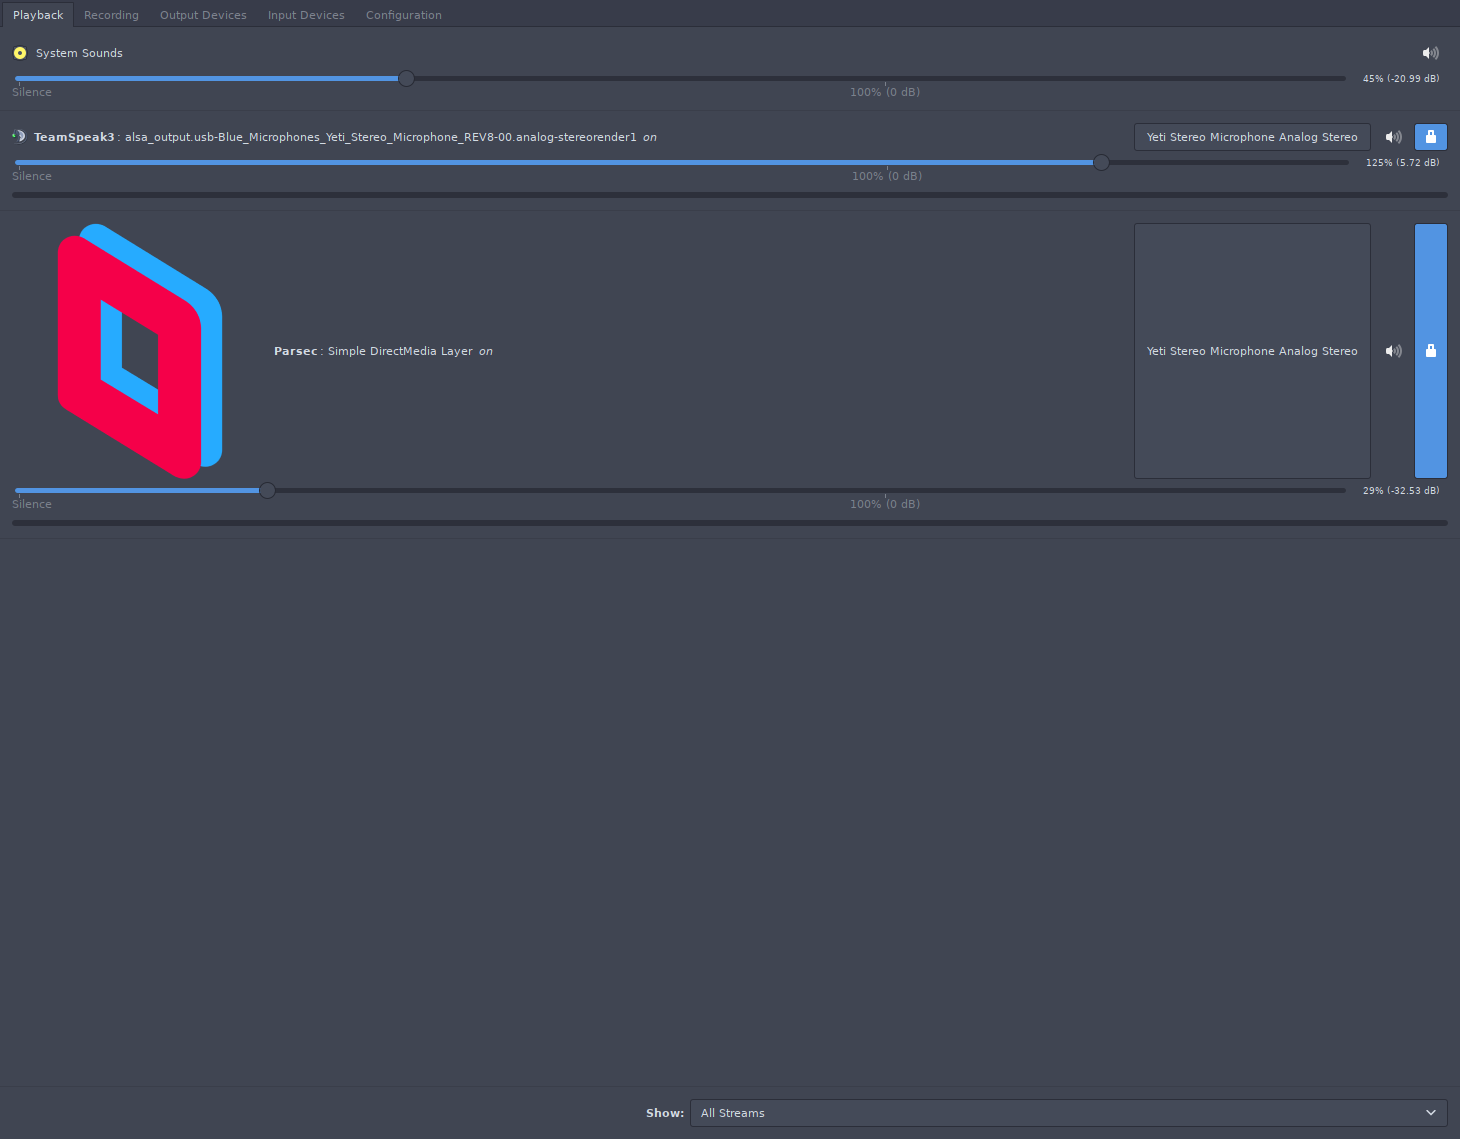
Task: Toggle the TeamSpeak3 lock channels button
Action: click(1430, 137)
